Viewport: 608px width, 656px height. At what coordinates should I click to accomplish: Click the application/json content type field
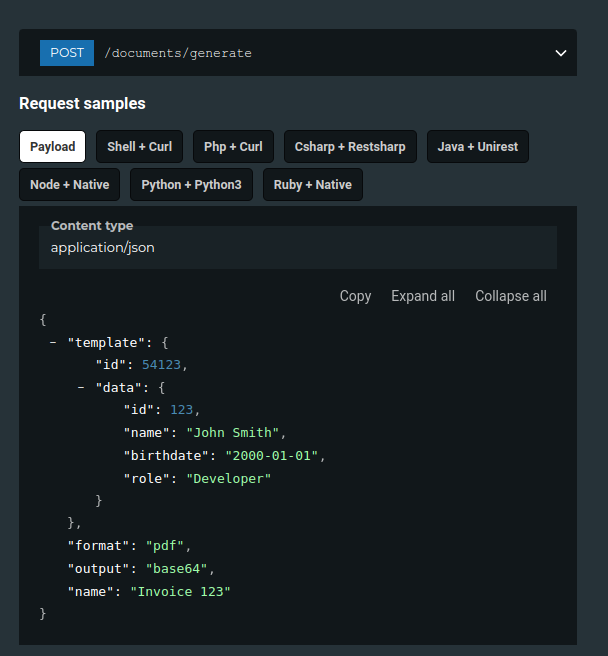[x=103, y=248]
